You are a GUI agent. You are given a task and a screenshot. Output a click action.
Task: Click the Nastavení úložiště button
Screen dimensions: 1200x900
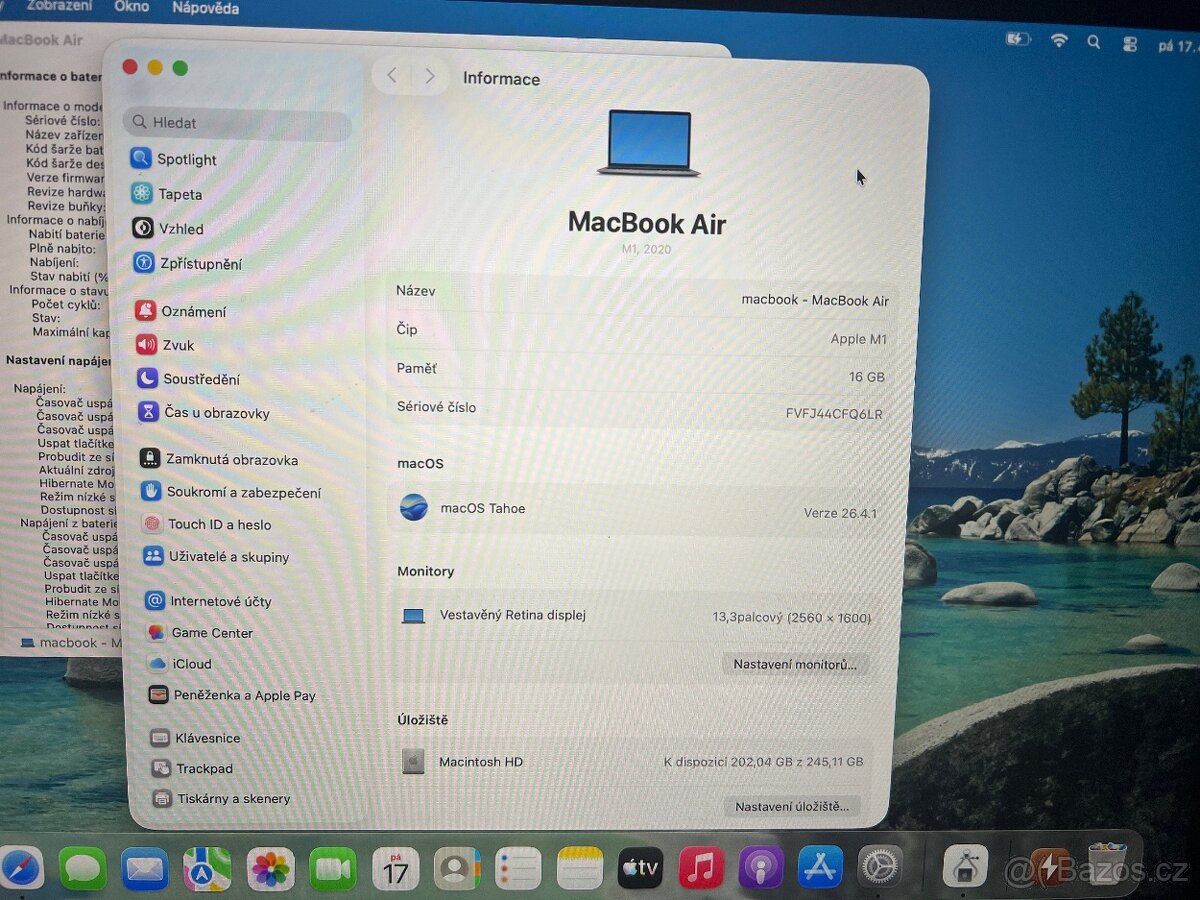pyautogui.click(x=792, y=806)
